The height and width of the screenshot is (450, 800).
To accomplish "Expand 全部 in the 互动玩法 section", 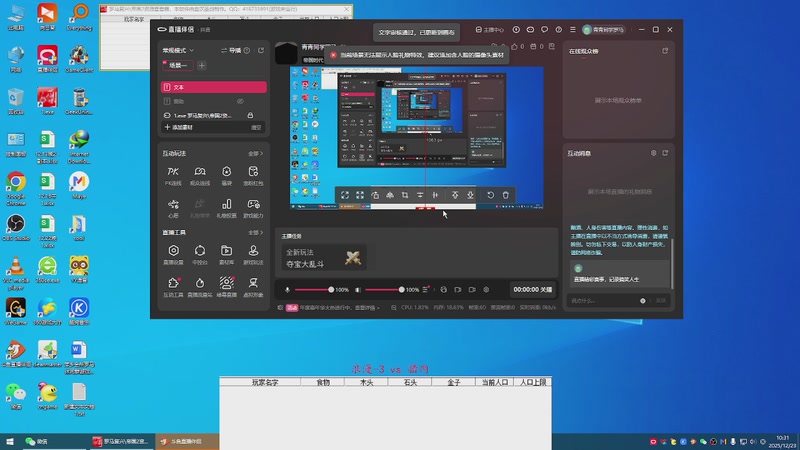I will pos(256,154).
